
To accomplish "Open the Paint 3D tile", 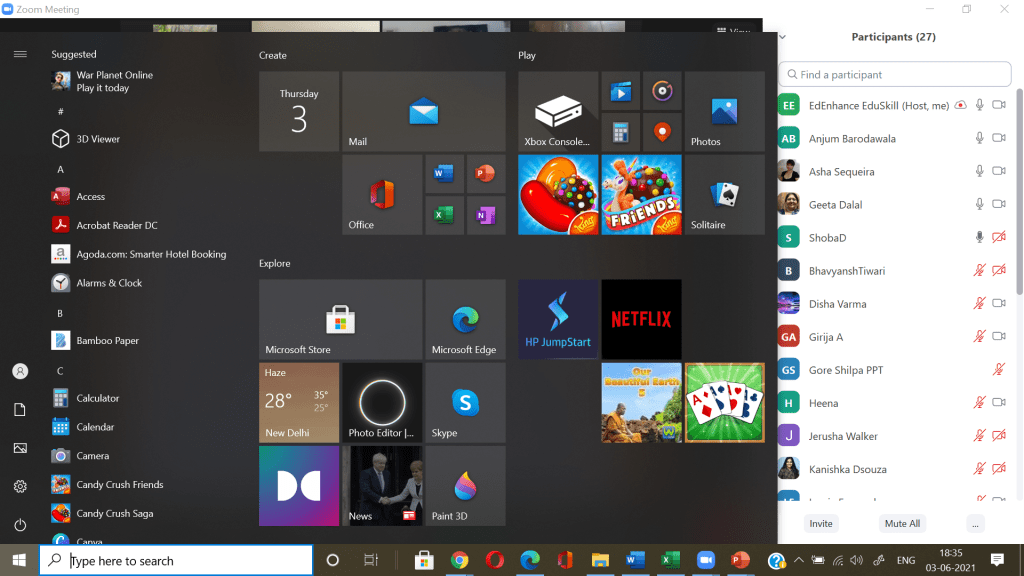I will [465, 485].
